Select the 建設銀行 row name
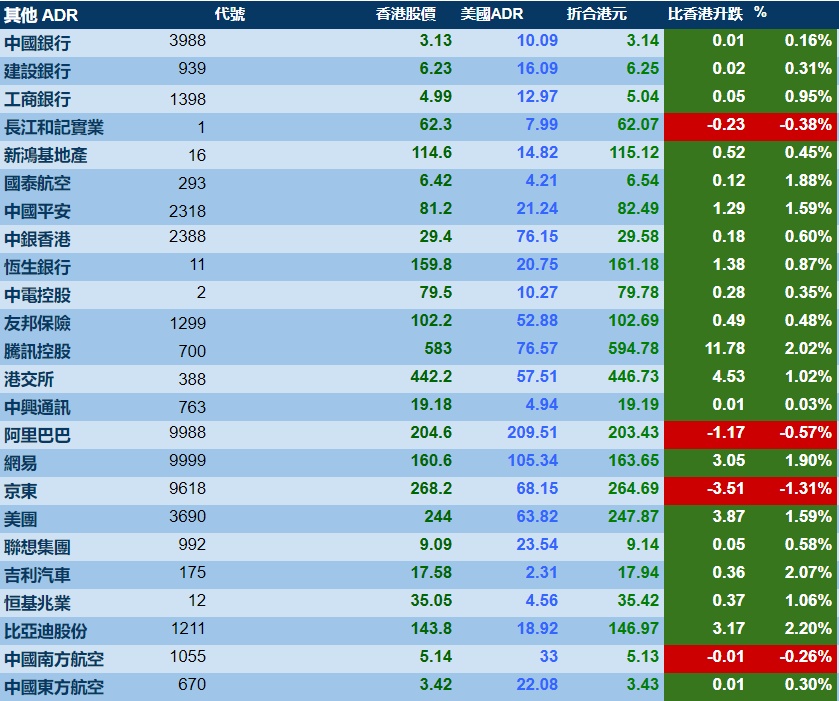 37,71
